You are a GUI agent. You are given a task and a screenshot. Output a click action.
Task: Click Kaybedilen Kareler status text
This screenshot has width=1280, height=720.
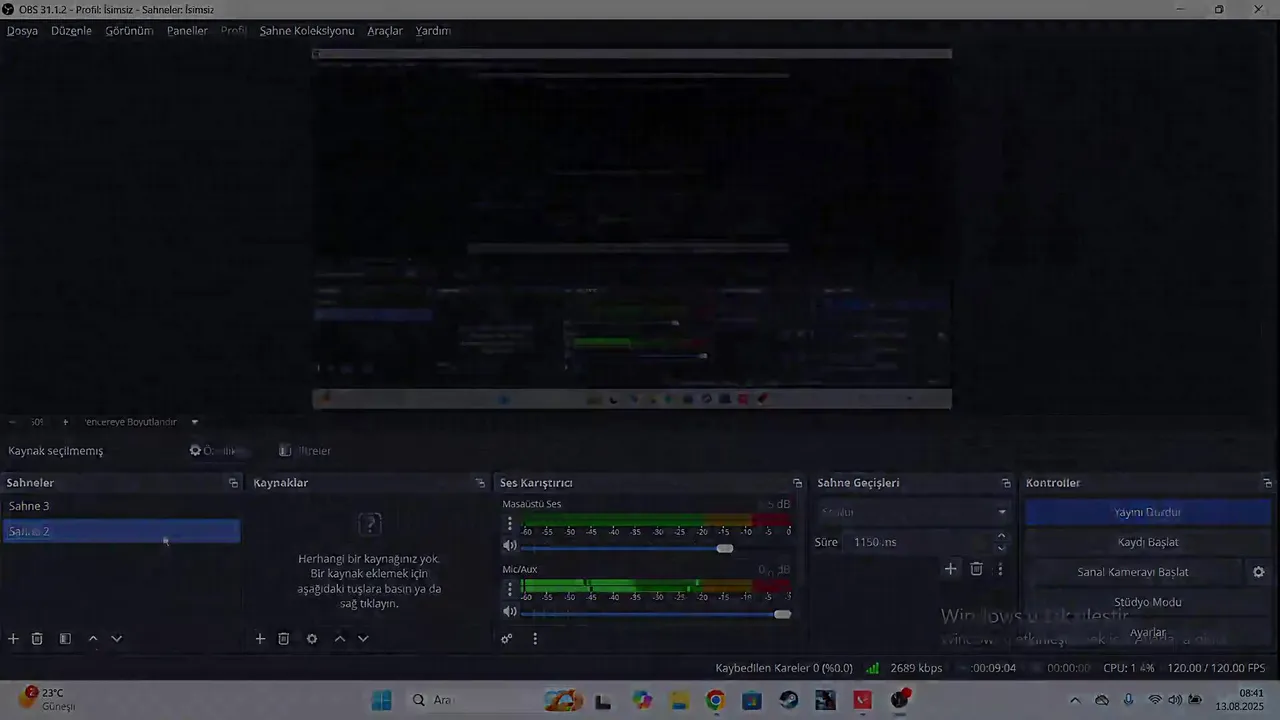coord(784,668)
